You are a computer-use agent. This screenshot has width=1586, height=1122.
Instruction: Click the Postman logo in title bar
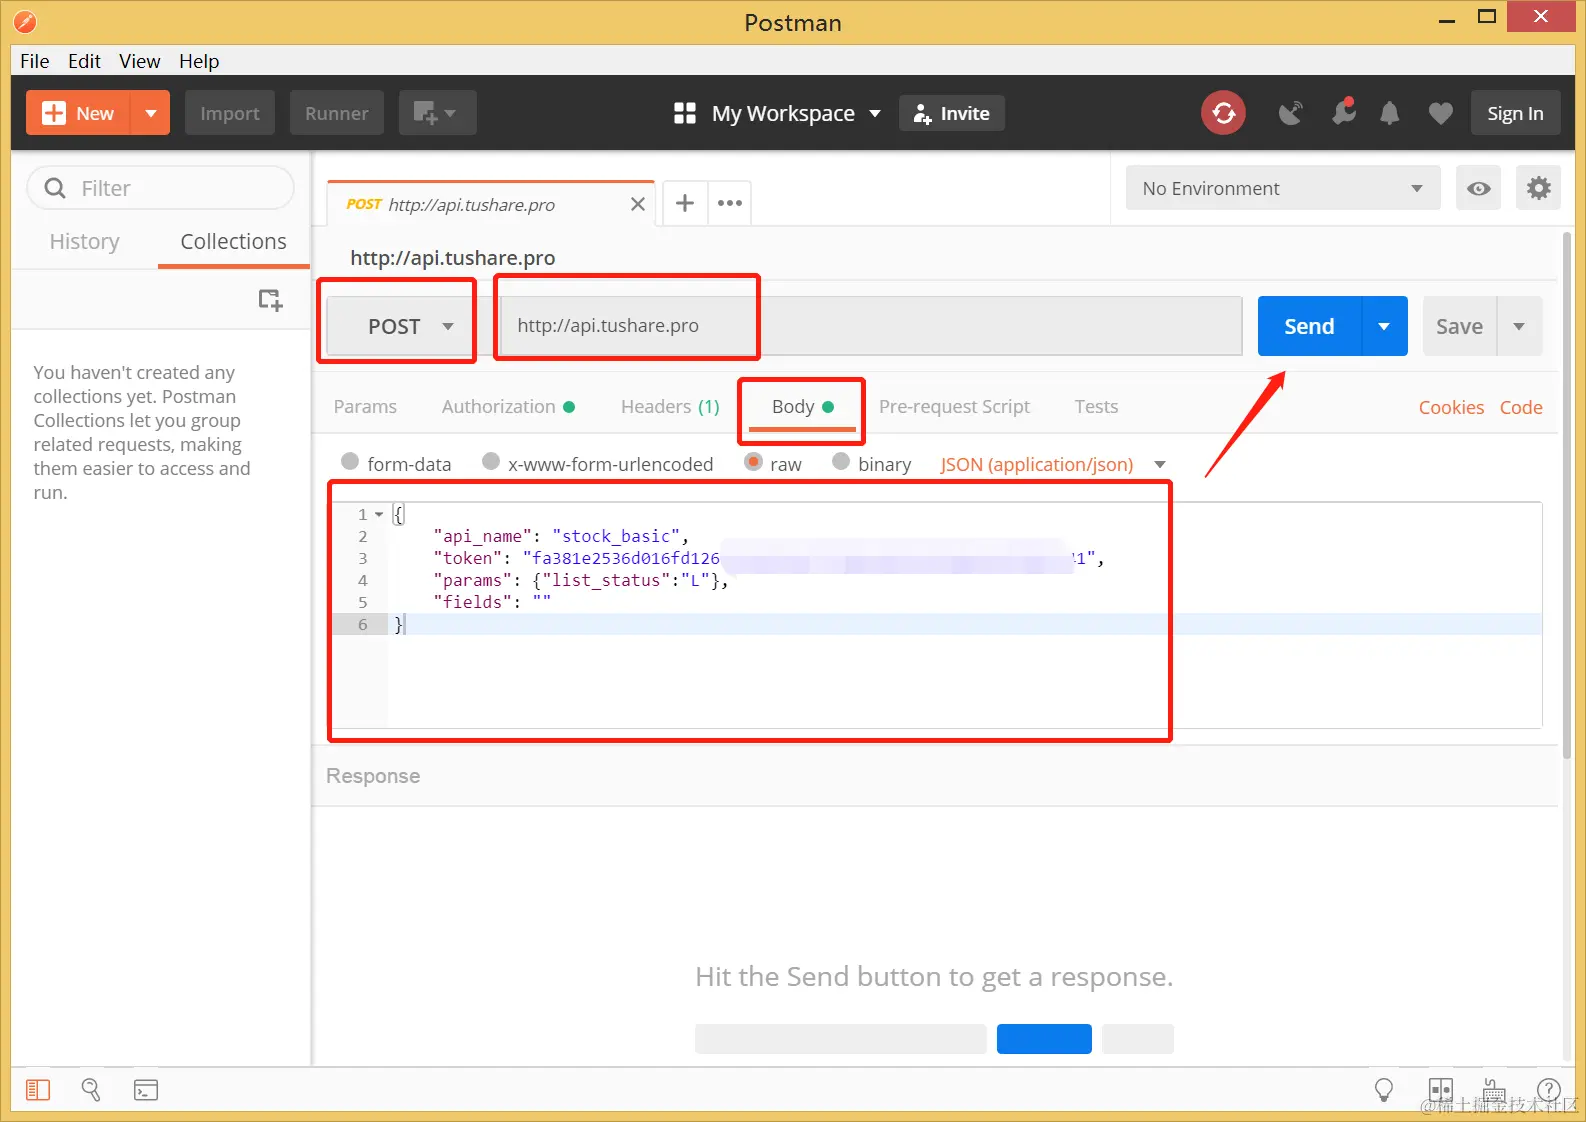[x=25, y=21]
